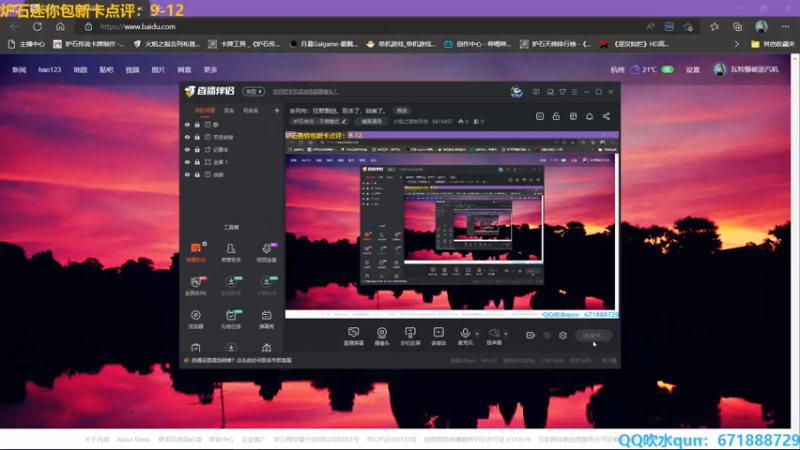Viewport: 800px width, 450px height.
Task: Open Baidu 地图 nav link
Action: [80, 69]
